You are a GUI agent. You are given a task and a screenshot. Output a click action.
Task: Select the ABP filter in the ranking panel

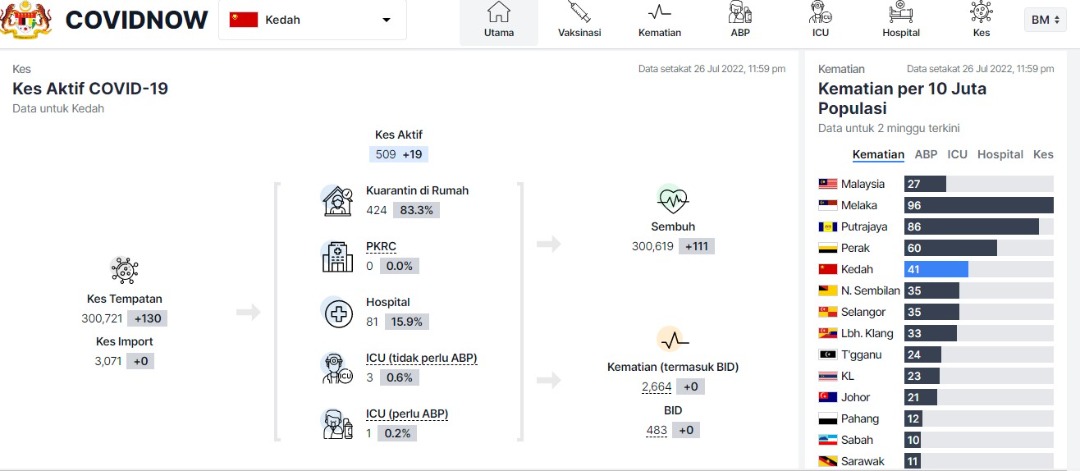point(926,155)
